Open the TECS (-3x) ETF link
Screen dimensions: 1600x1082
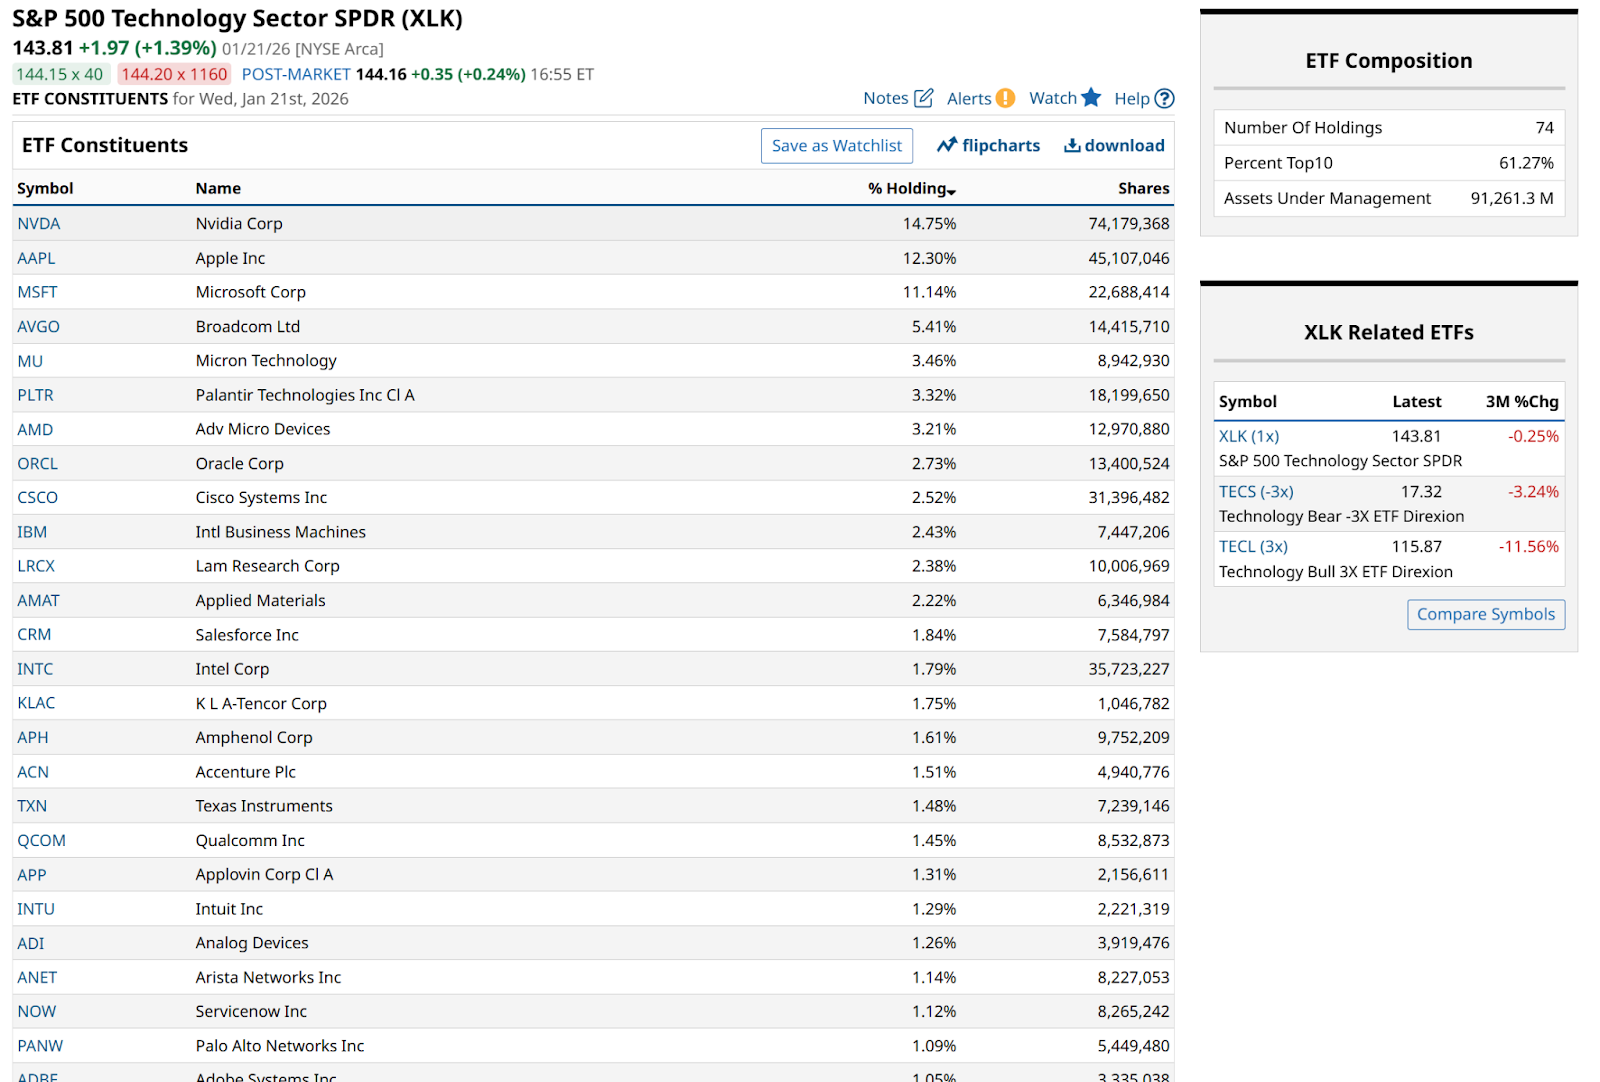(1256, 492)
